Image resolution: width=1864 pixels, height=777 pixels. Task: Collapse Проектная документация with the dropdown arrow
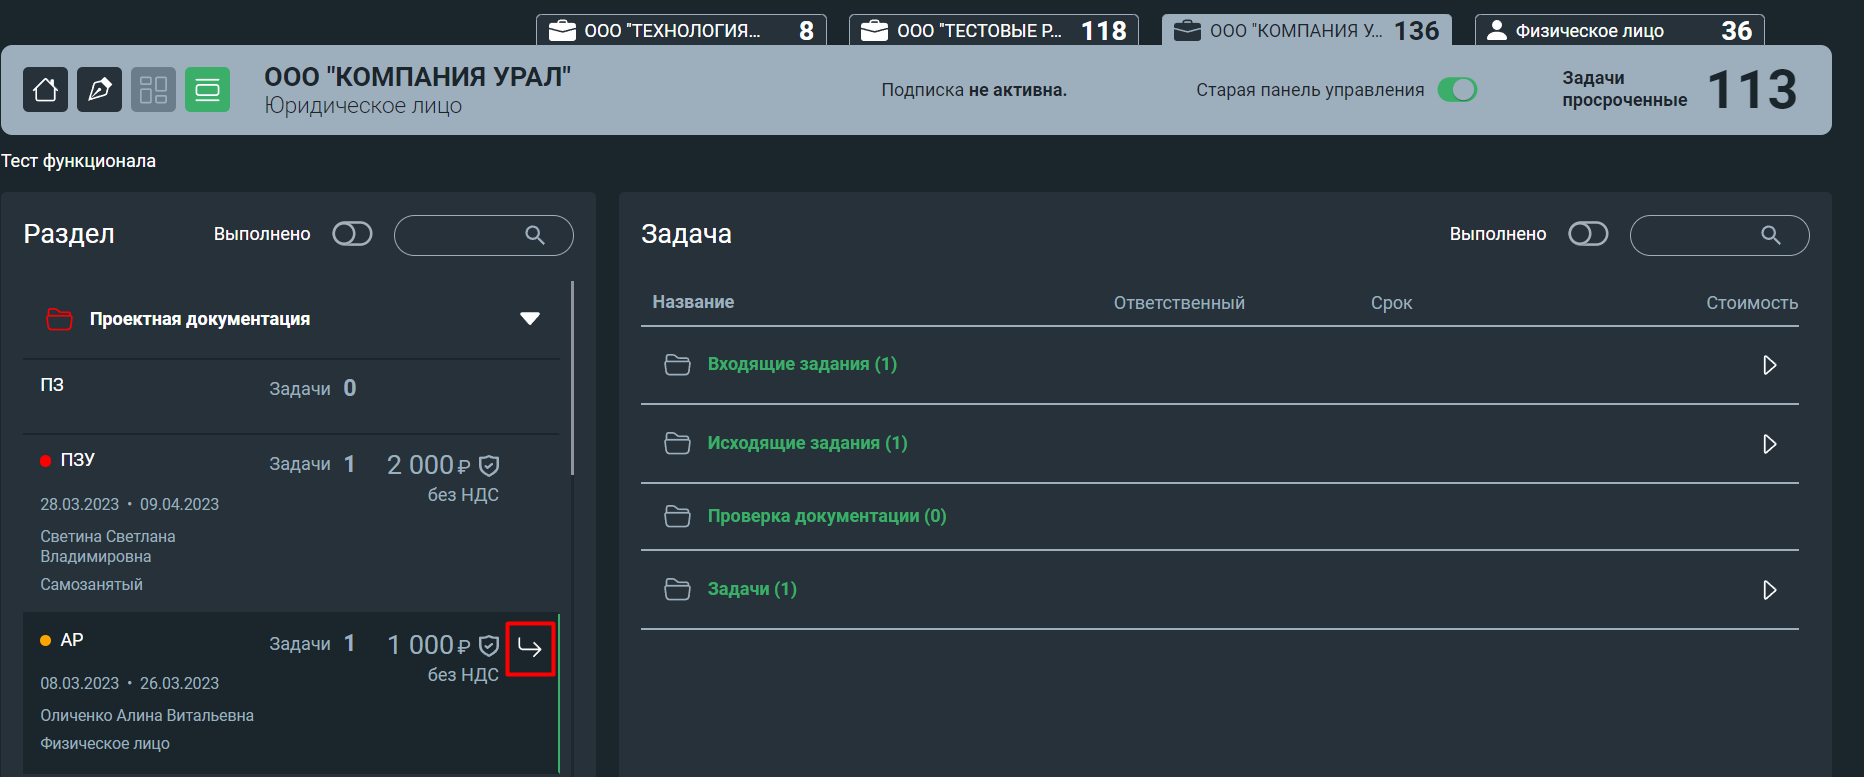click(x=530, y=319)
